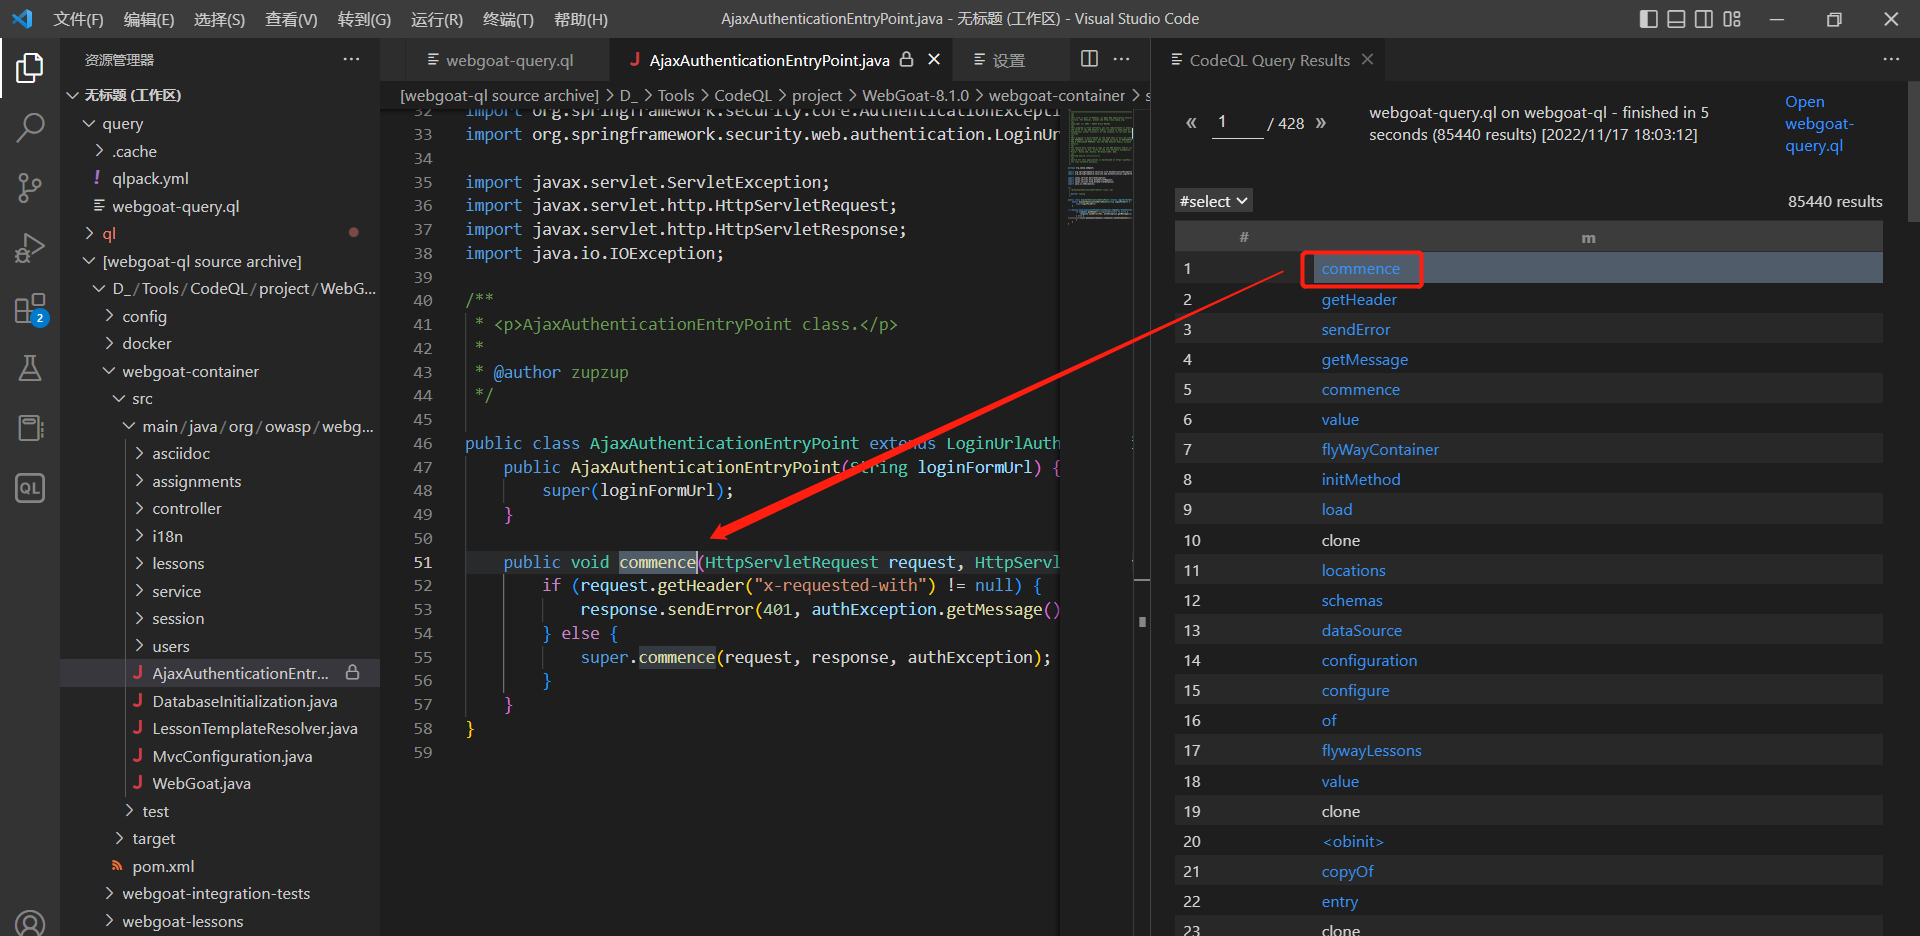Open editor group more actions (…)

click(x=1122, y=59)
